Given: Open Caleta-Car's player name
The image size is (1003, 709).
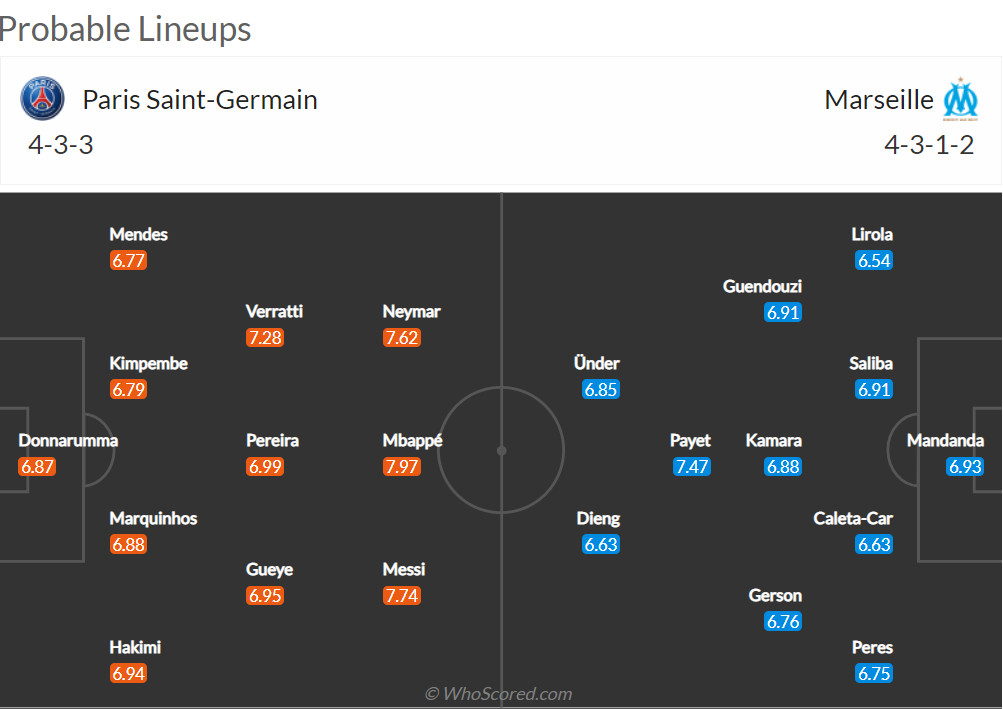Looking at the screenshot, I should tap(853, 519).
